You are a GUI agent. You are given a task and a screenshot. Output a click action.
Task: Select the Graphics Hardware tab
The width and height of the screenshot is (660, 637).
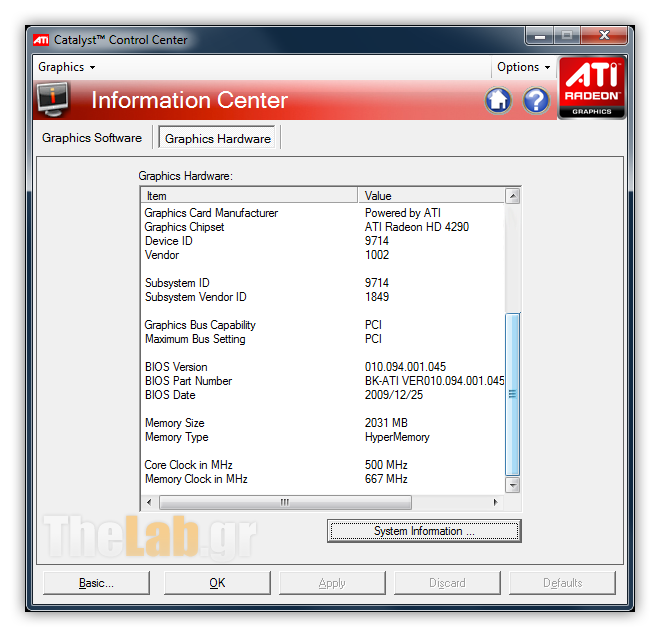(x=218, y=138)
